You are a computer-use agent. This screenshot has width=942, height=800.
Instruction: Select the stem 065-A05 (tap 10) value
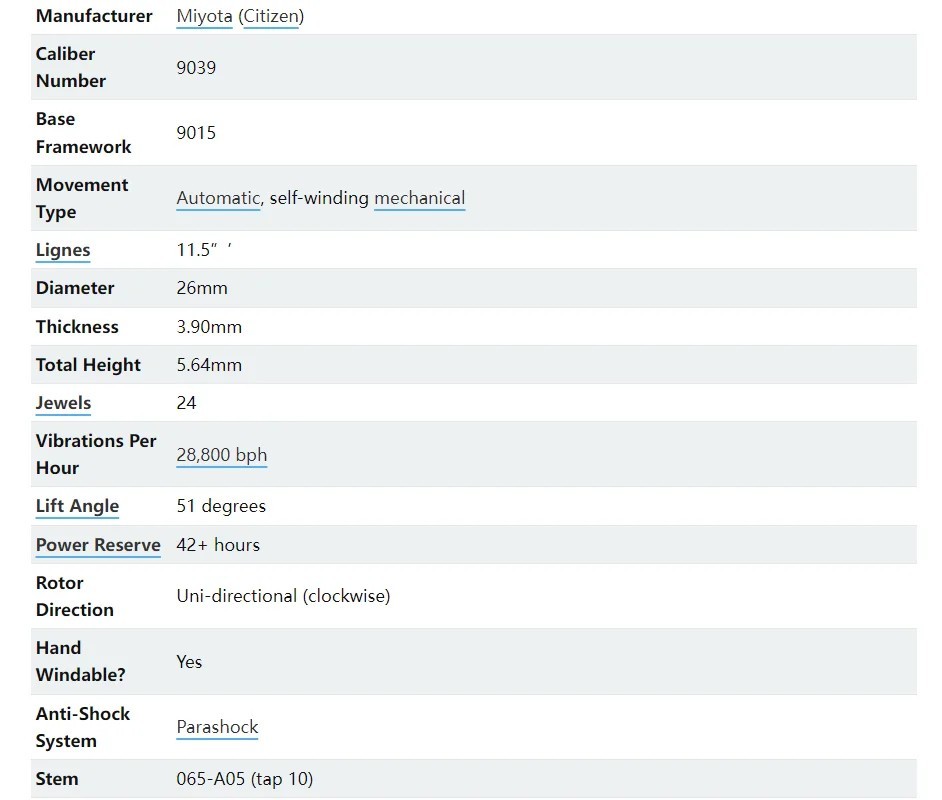tap(245, 780)
